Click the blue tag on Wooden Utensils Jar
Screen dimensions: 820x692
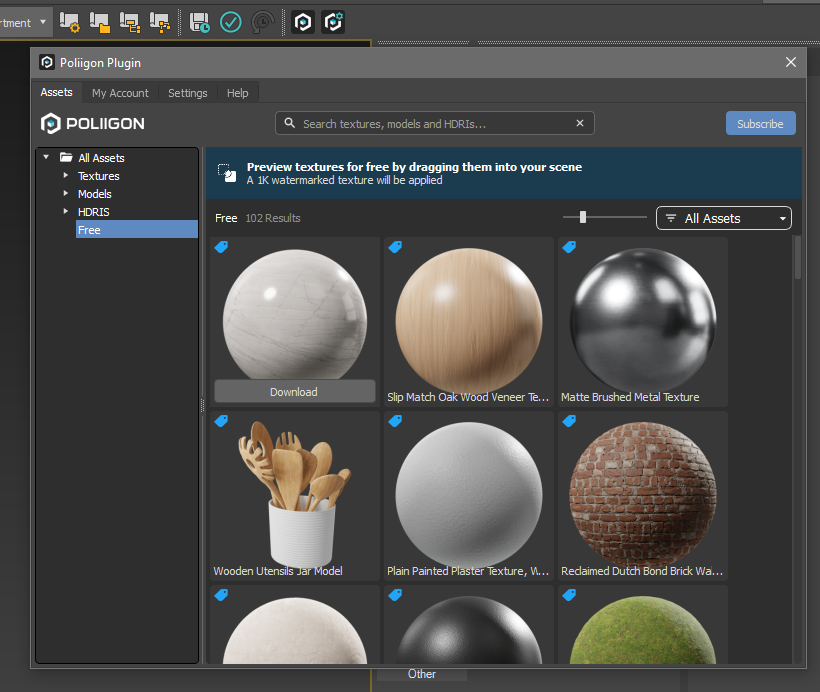tap(221, 421)
